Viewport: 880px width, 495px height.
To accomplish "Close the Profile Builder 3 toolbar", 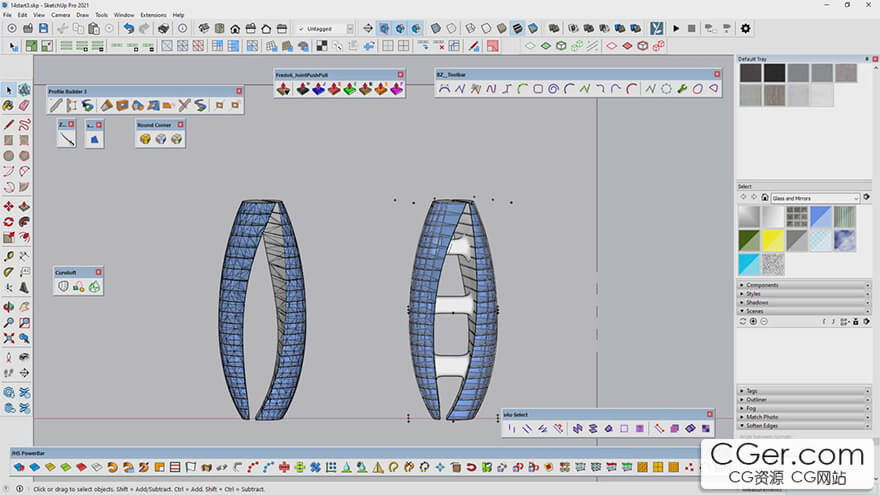I will point(238,91).
